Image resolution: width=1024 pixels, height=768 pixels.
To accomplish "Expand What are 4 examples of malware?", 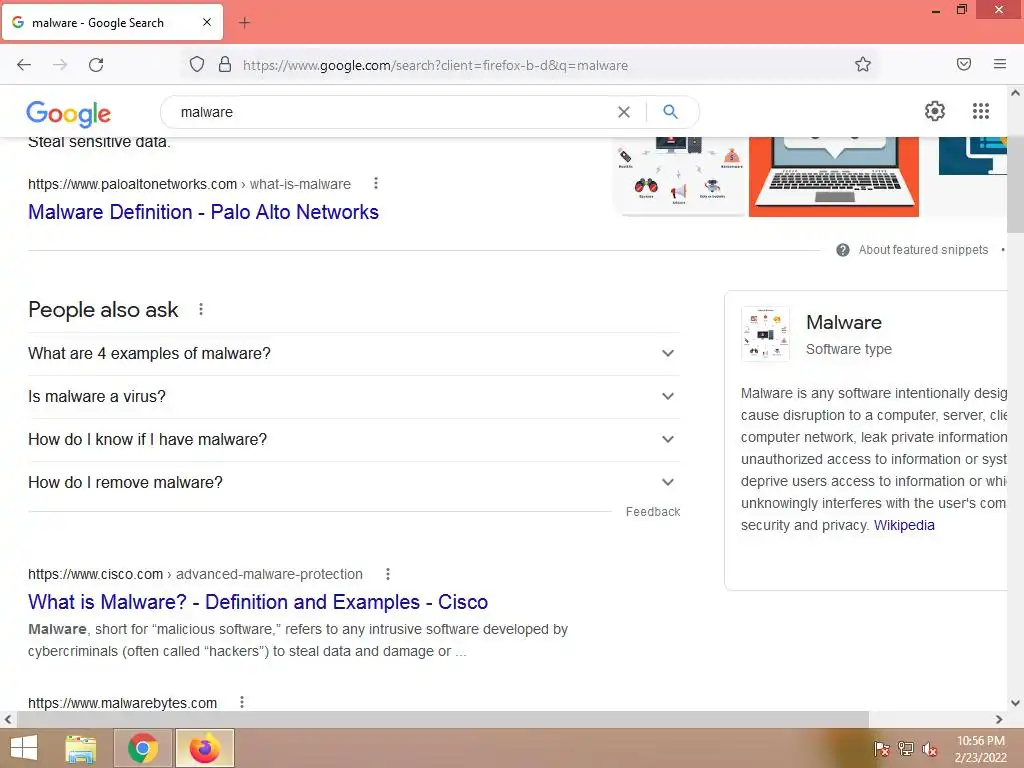I will tap(354, 353).
